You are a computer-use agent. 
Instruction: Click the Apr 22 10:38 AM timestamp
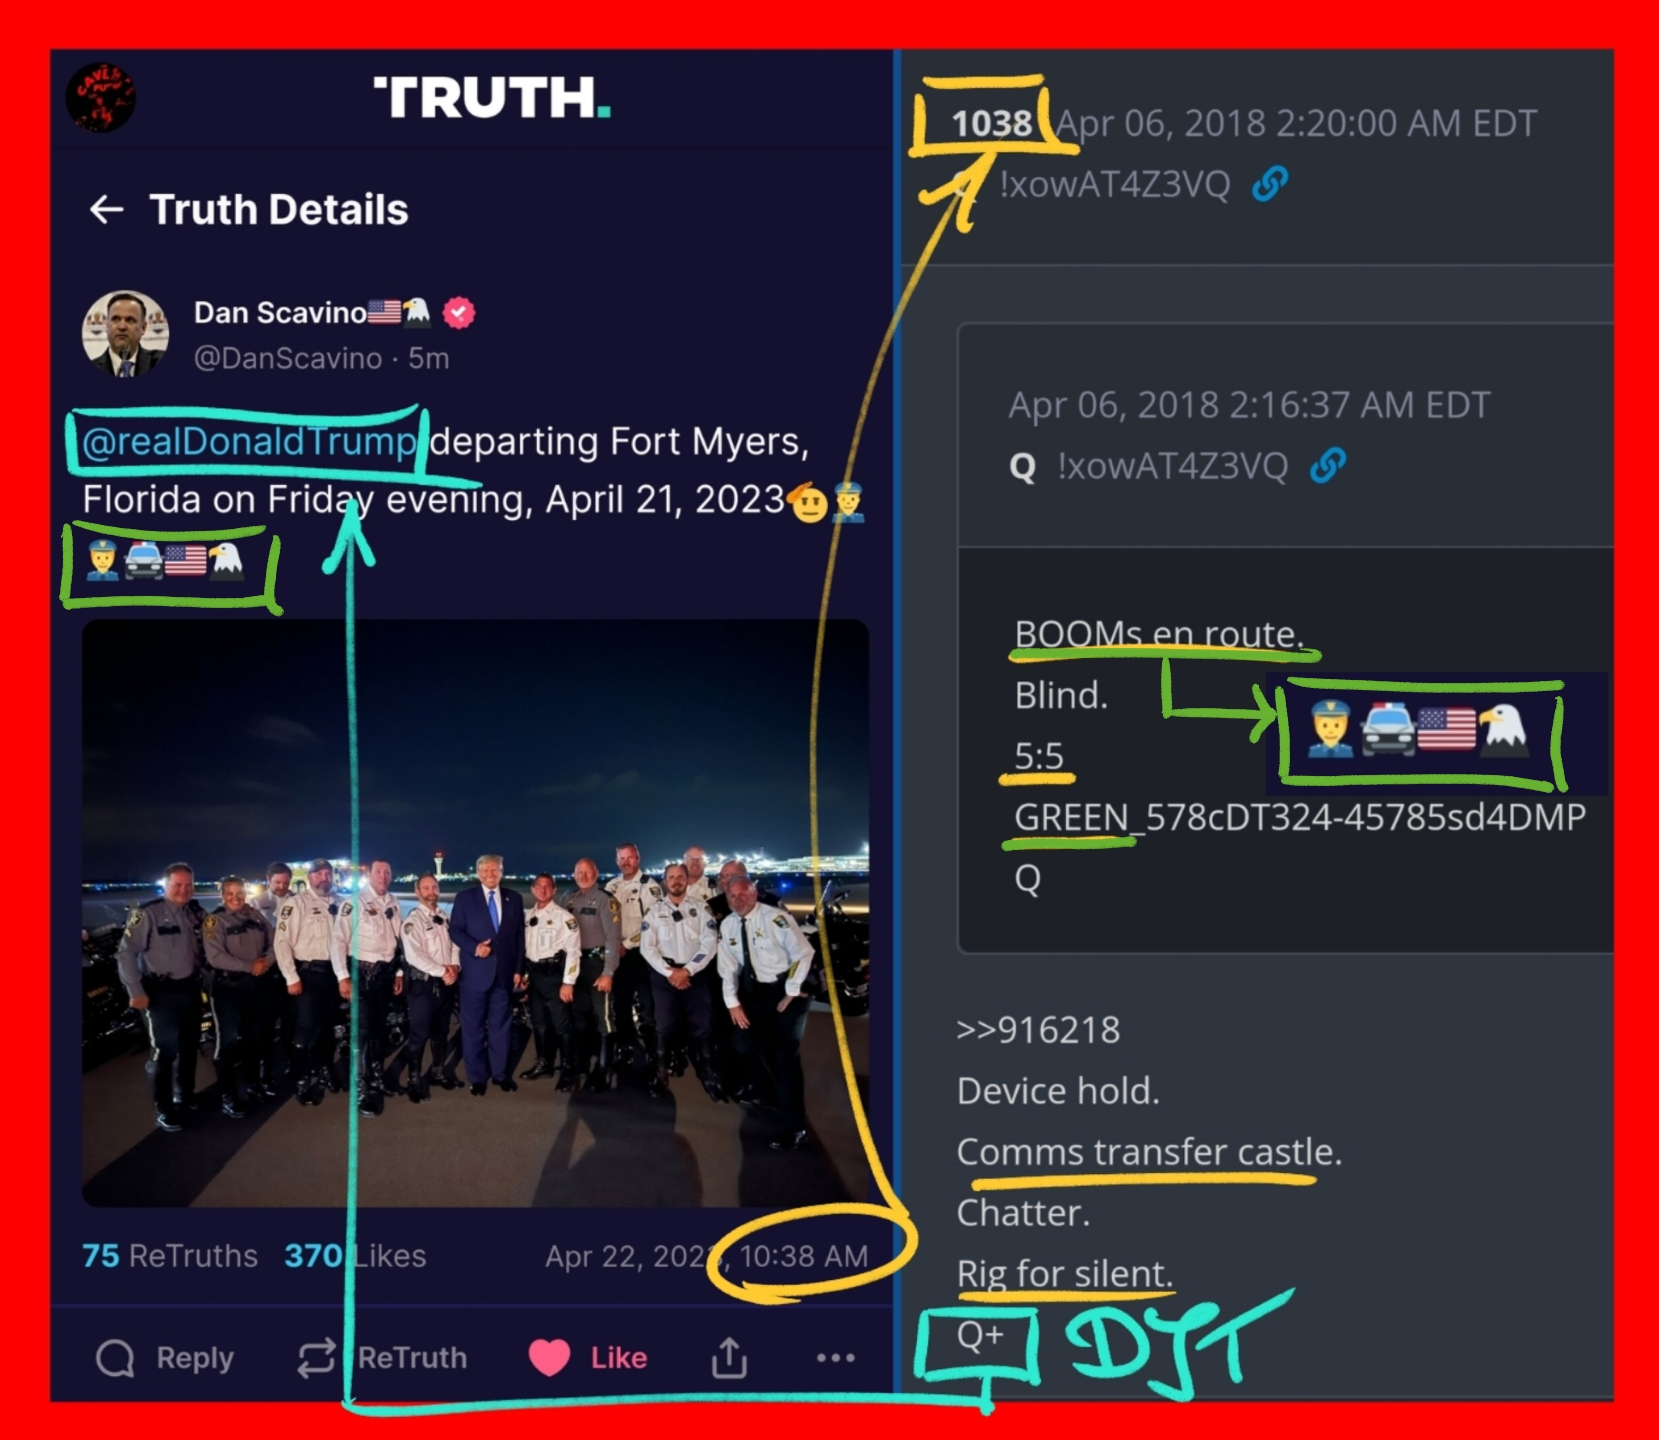tap(706, 1256)
